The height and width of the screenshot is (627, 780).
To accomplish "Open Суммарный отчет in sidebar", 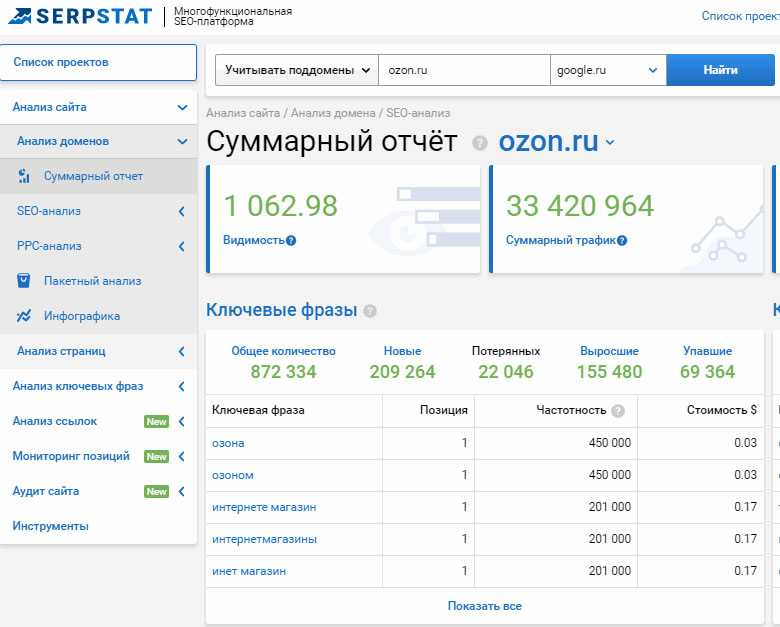I will click(98, 176).
